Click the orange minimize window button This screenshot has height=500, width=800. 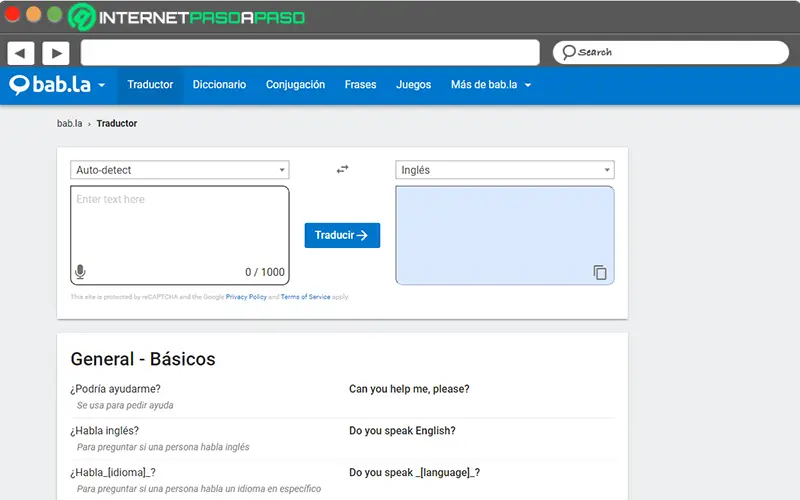point(33,14)
